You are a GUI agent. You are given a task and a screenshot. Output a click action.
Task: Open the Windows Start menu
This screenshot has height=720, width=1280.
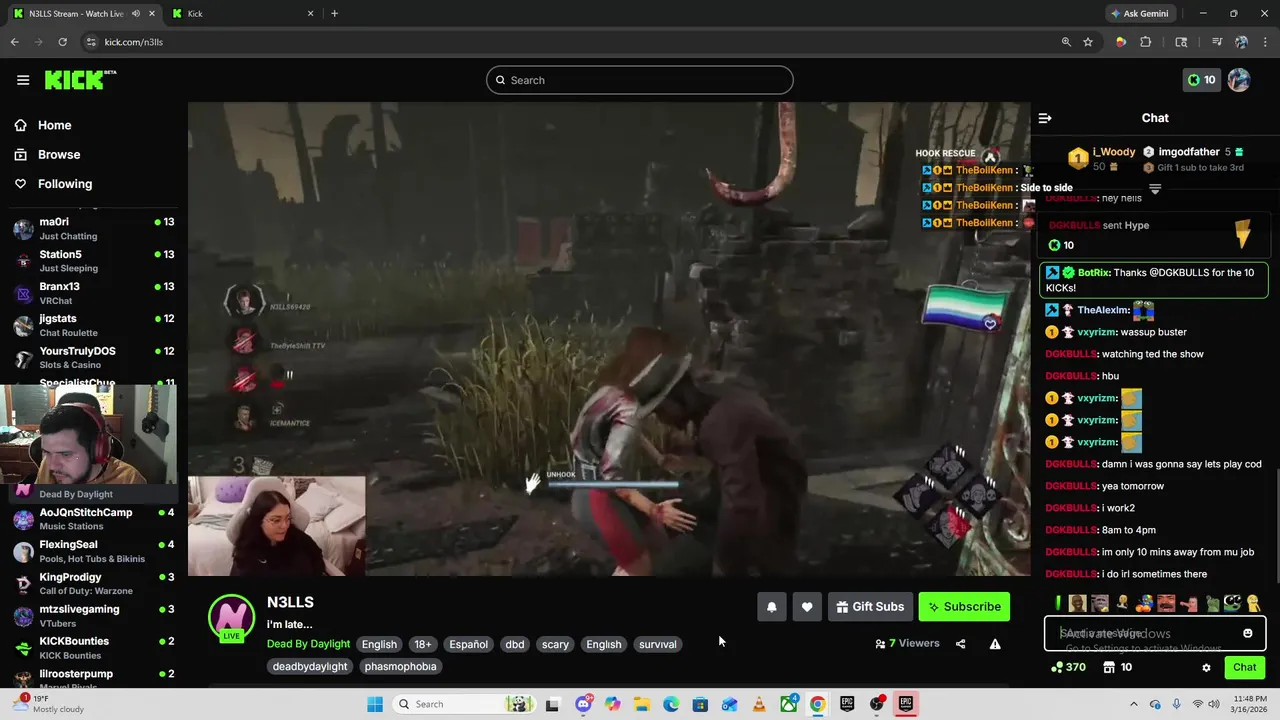point(375,704)
